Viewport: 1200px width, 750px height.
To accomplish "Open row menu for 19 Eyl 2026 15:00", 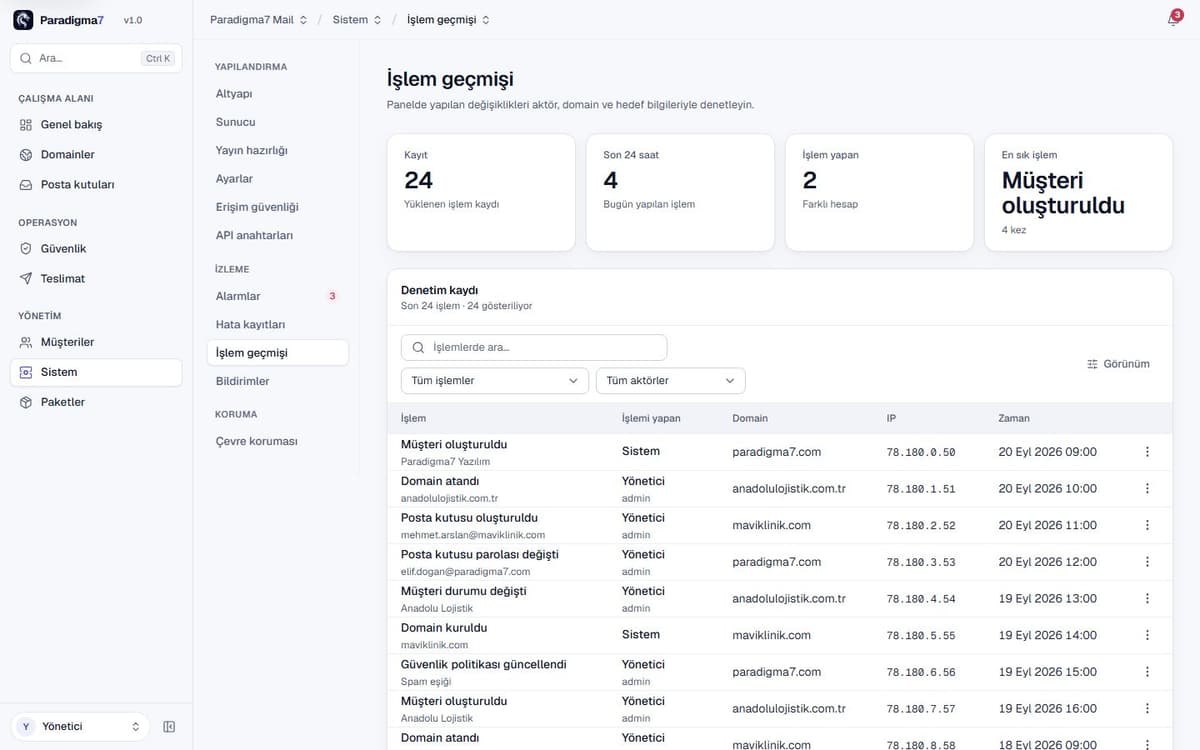I will (1147, 672).
